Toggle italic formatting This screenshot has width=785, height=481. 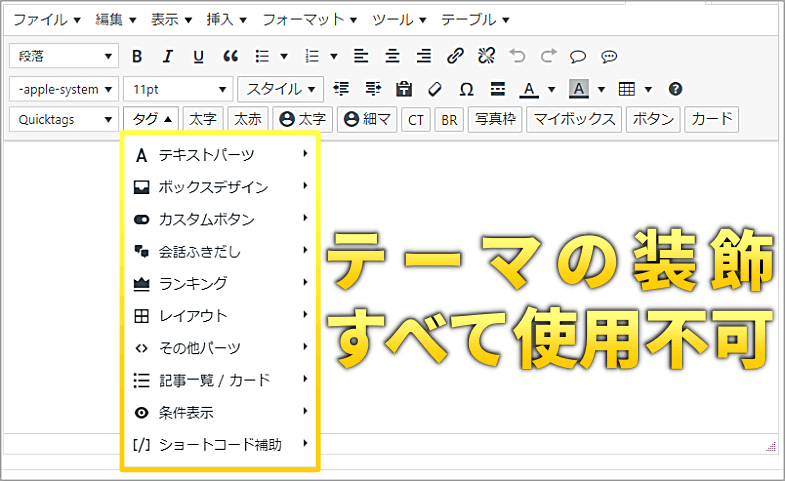[168, 56]
